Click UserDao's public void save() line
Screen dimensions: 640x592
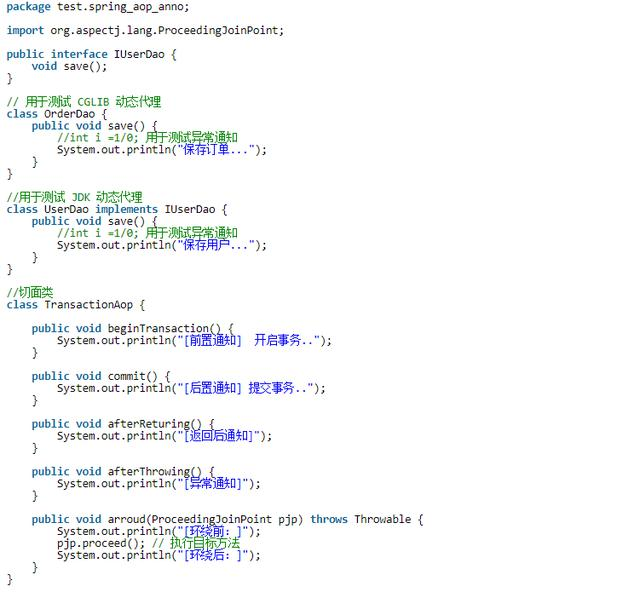(94, 222)
